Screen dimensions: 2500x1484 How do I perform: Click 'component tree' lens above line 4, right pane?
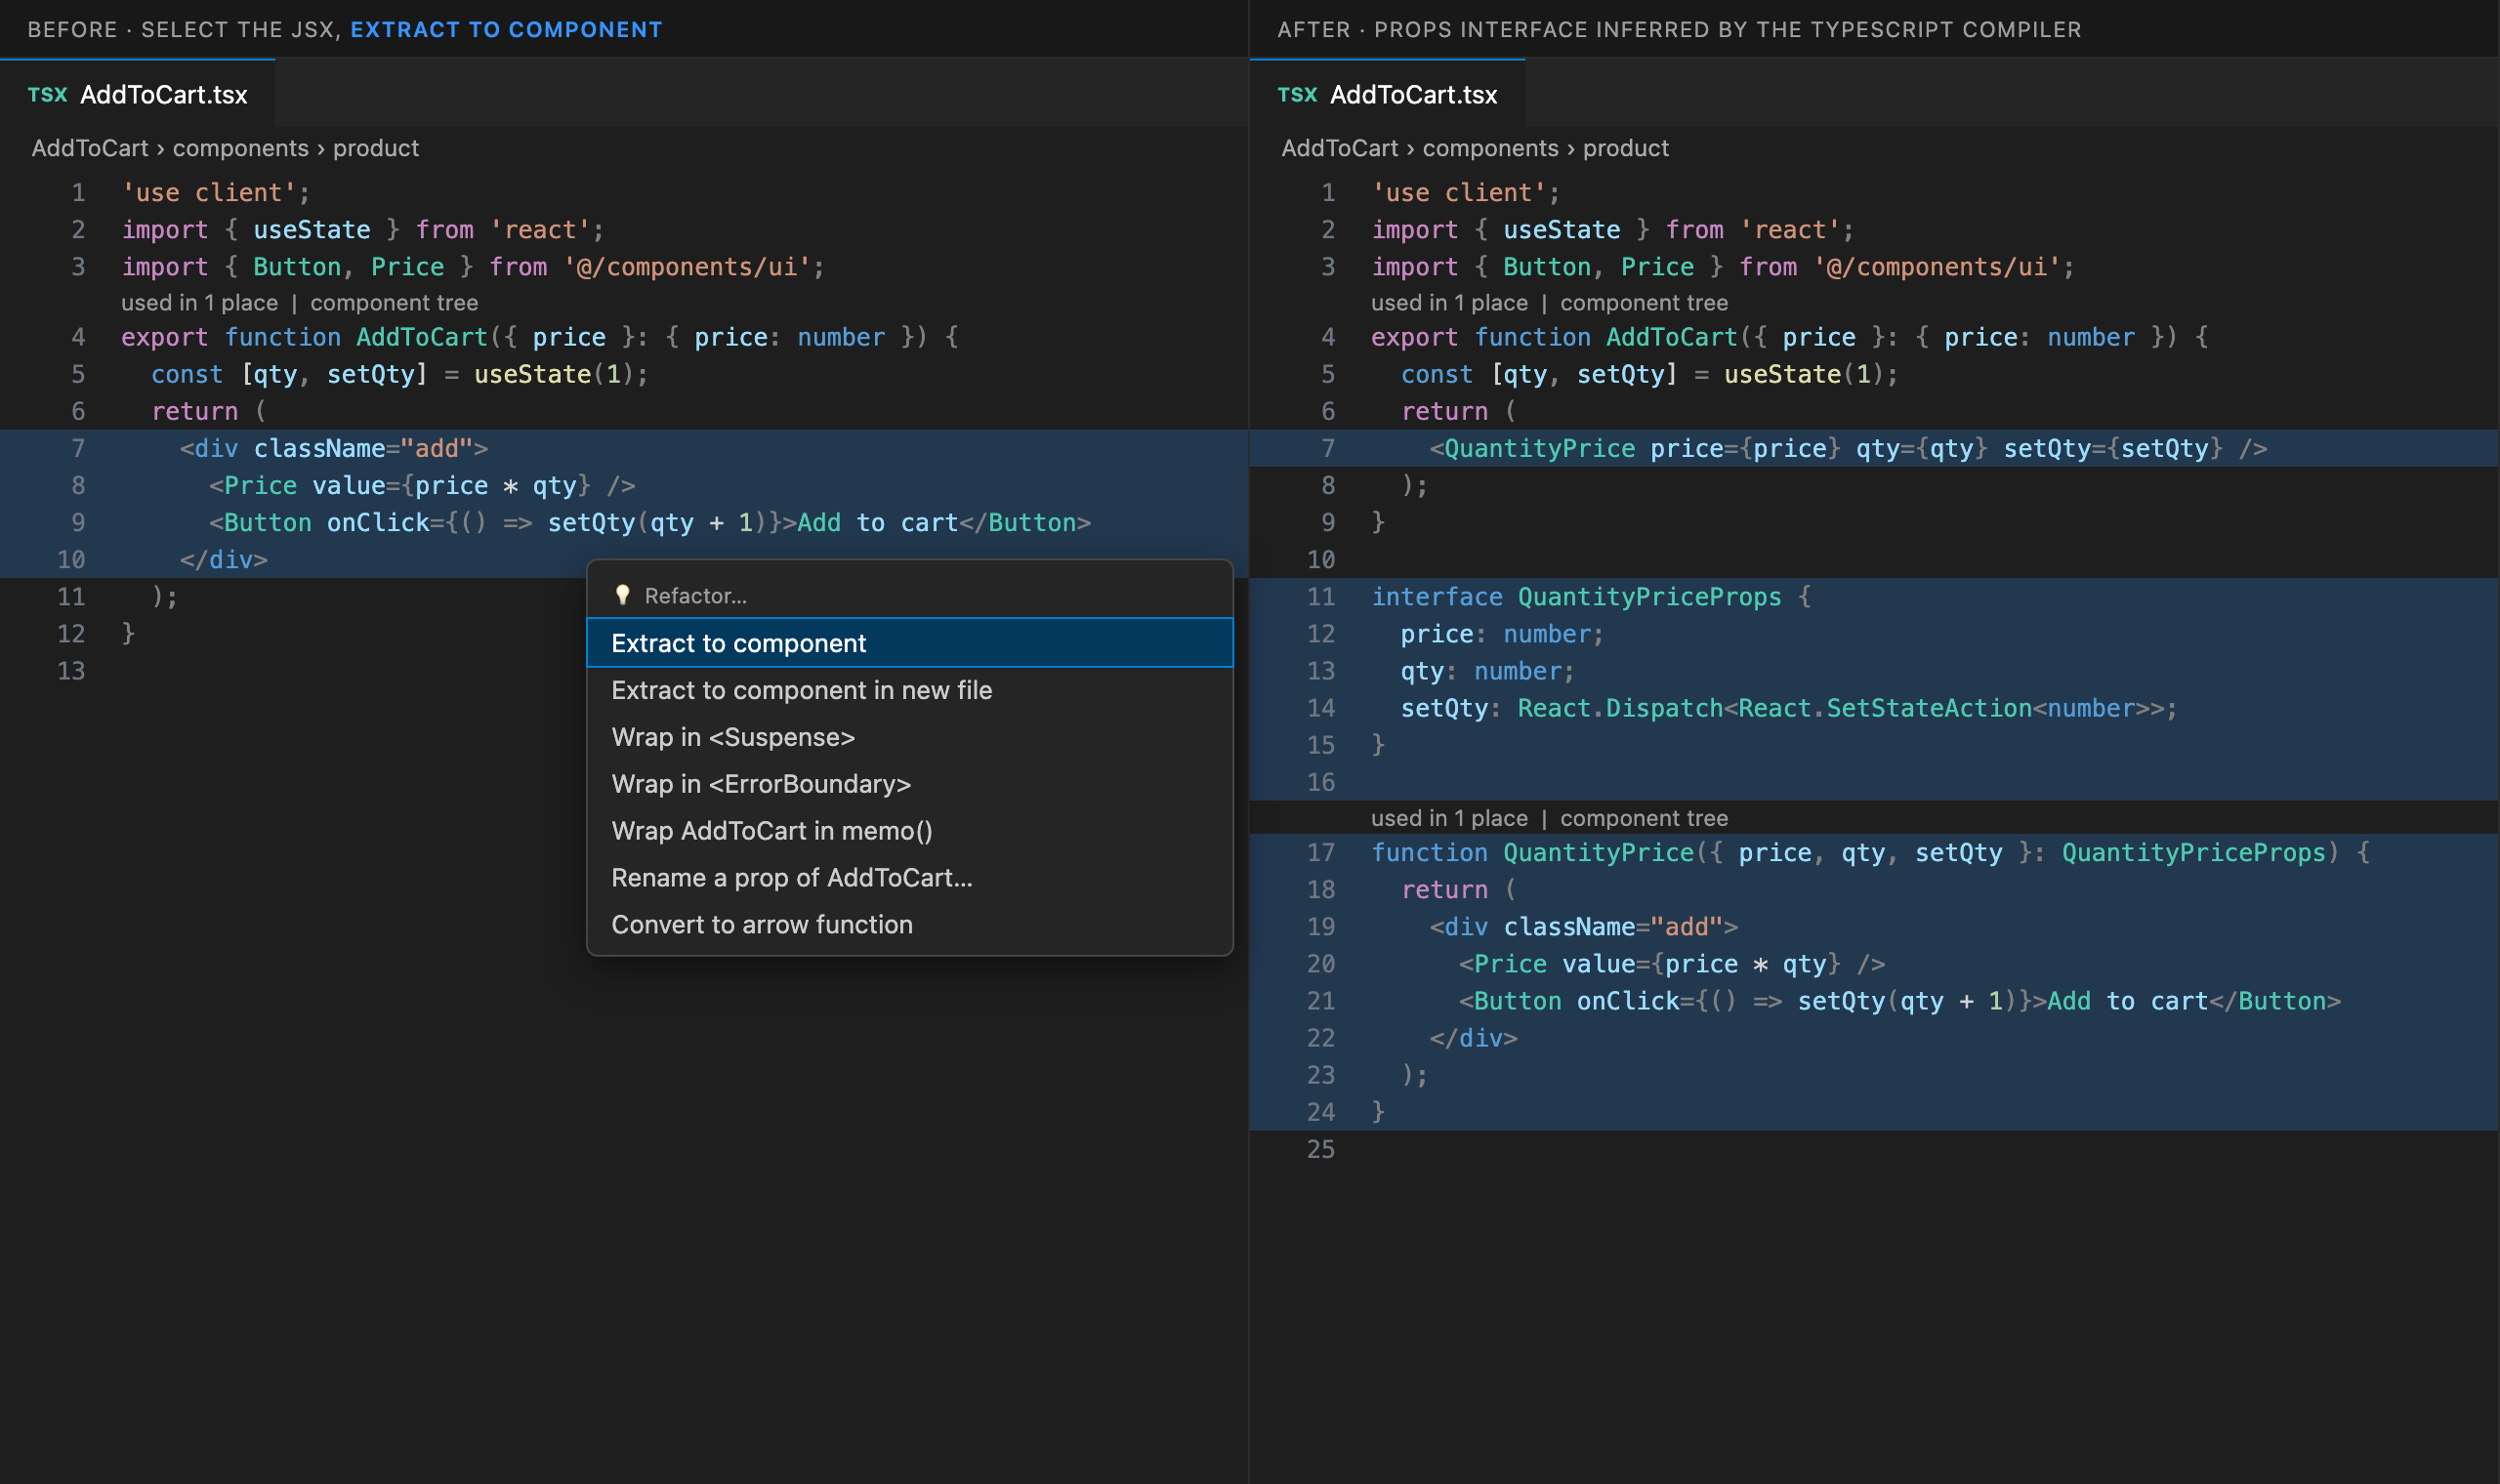click(1644, 303)
